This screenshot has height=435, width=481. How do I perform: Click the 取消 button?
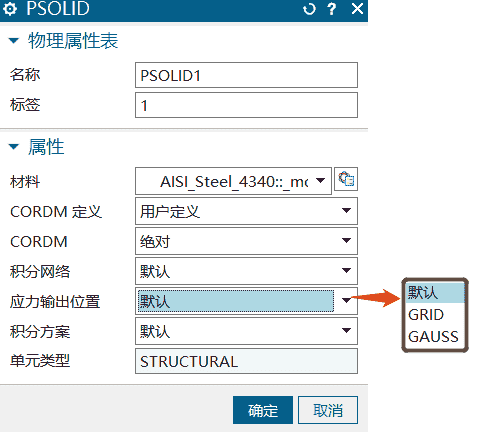328,410
